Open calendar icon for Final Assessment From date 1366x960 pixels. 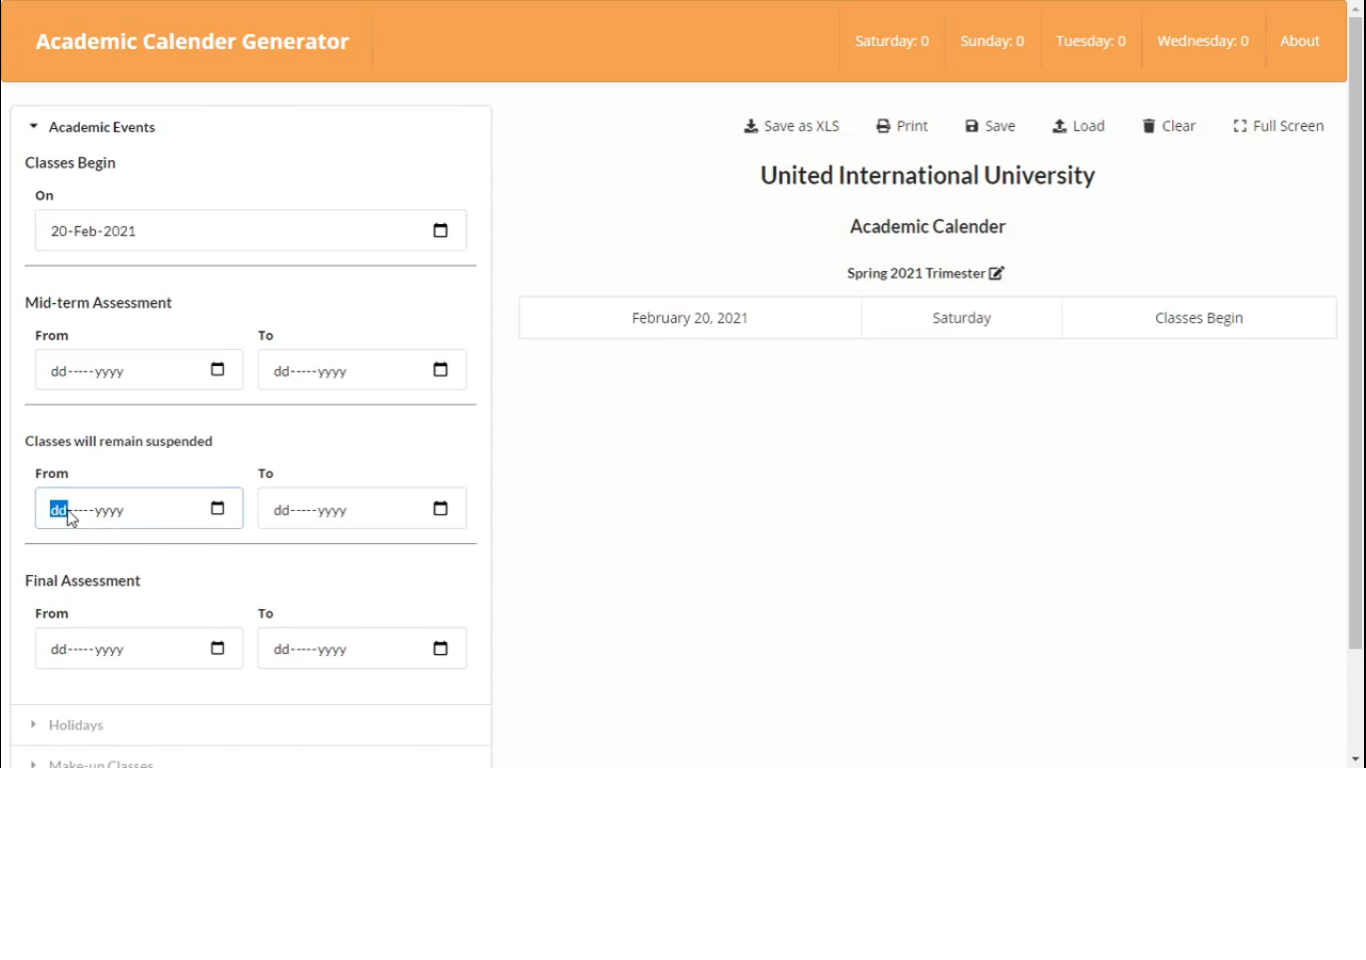point(217,649)
